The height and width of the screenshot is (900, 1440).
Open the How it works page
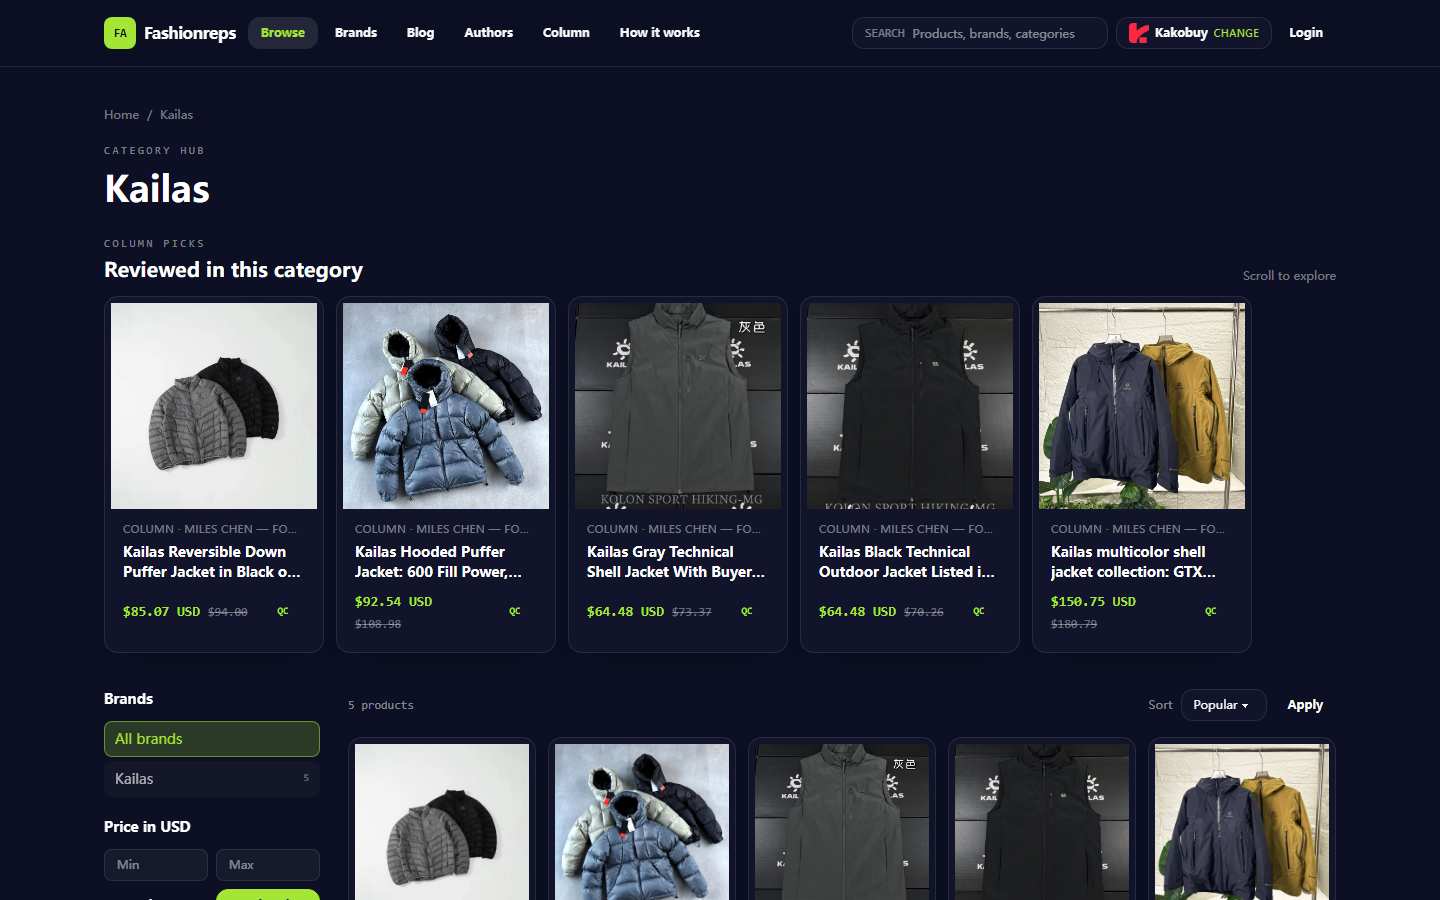click(660, 33)
